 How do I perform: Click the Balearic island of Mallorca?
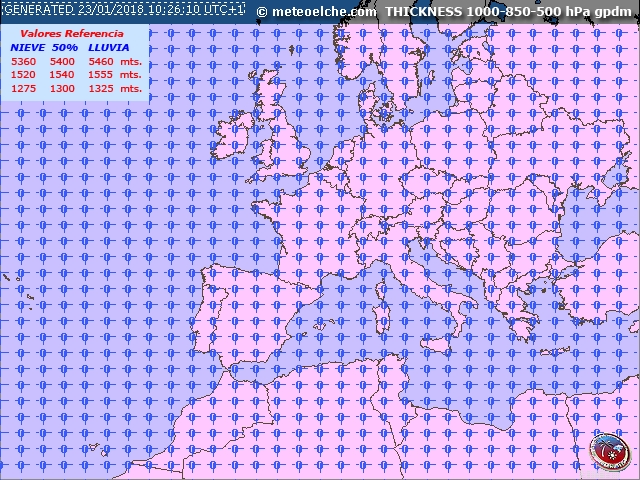318,324
